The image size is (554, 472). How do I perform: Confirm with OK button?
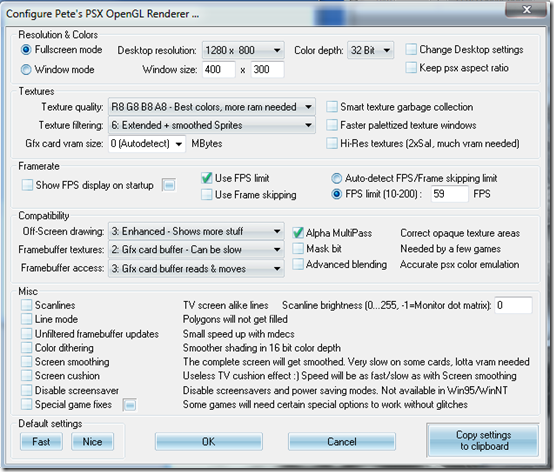pyautogui.click(x=208, y=442)
